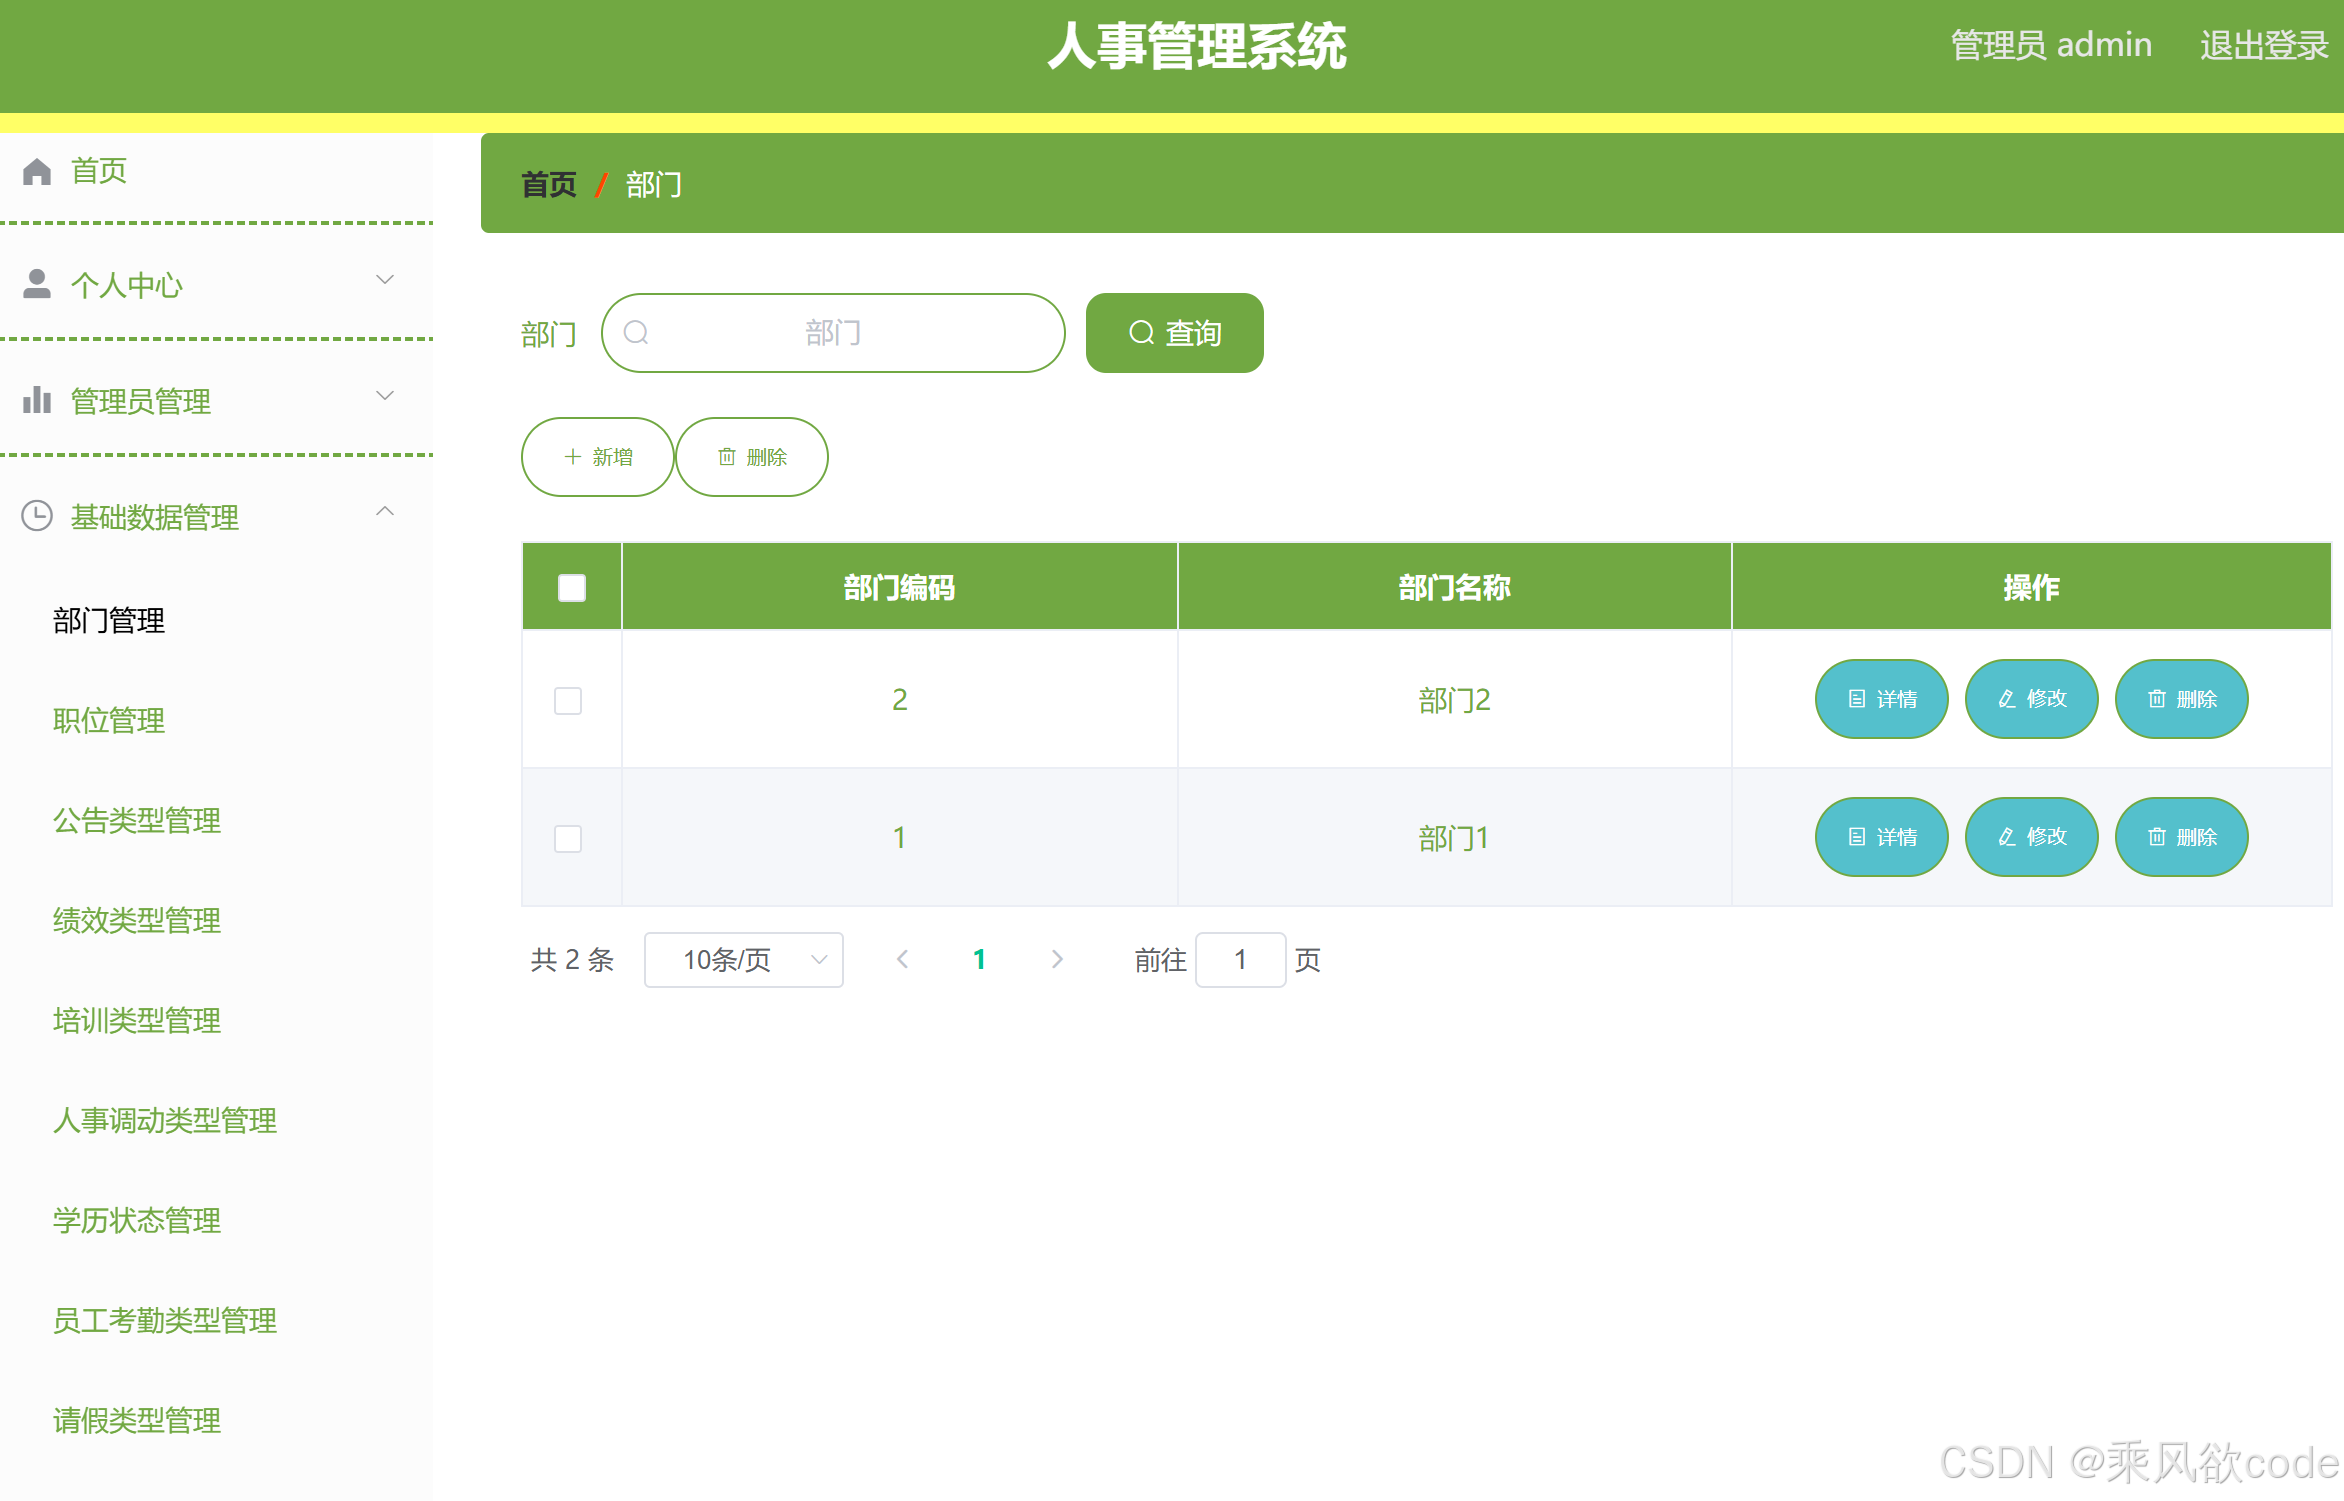Viewport: 2344px width, 1501px height.
Task: Click the clock icon beside 基础数据管理
Action: click(x=37, y=517)
